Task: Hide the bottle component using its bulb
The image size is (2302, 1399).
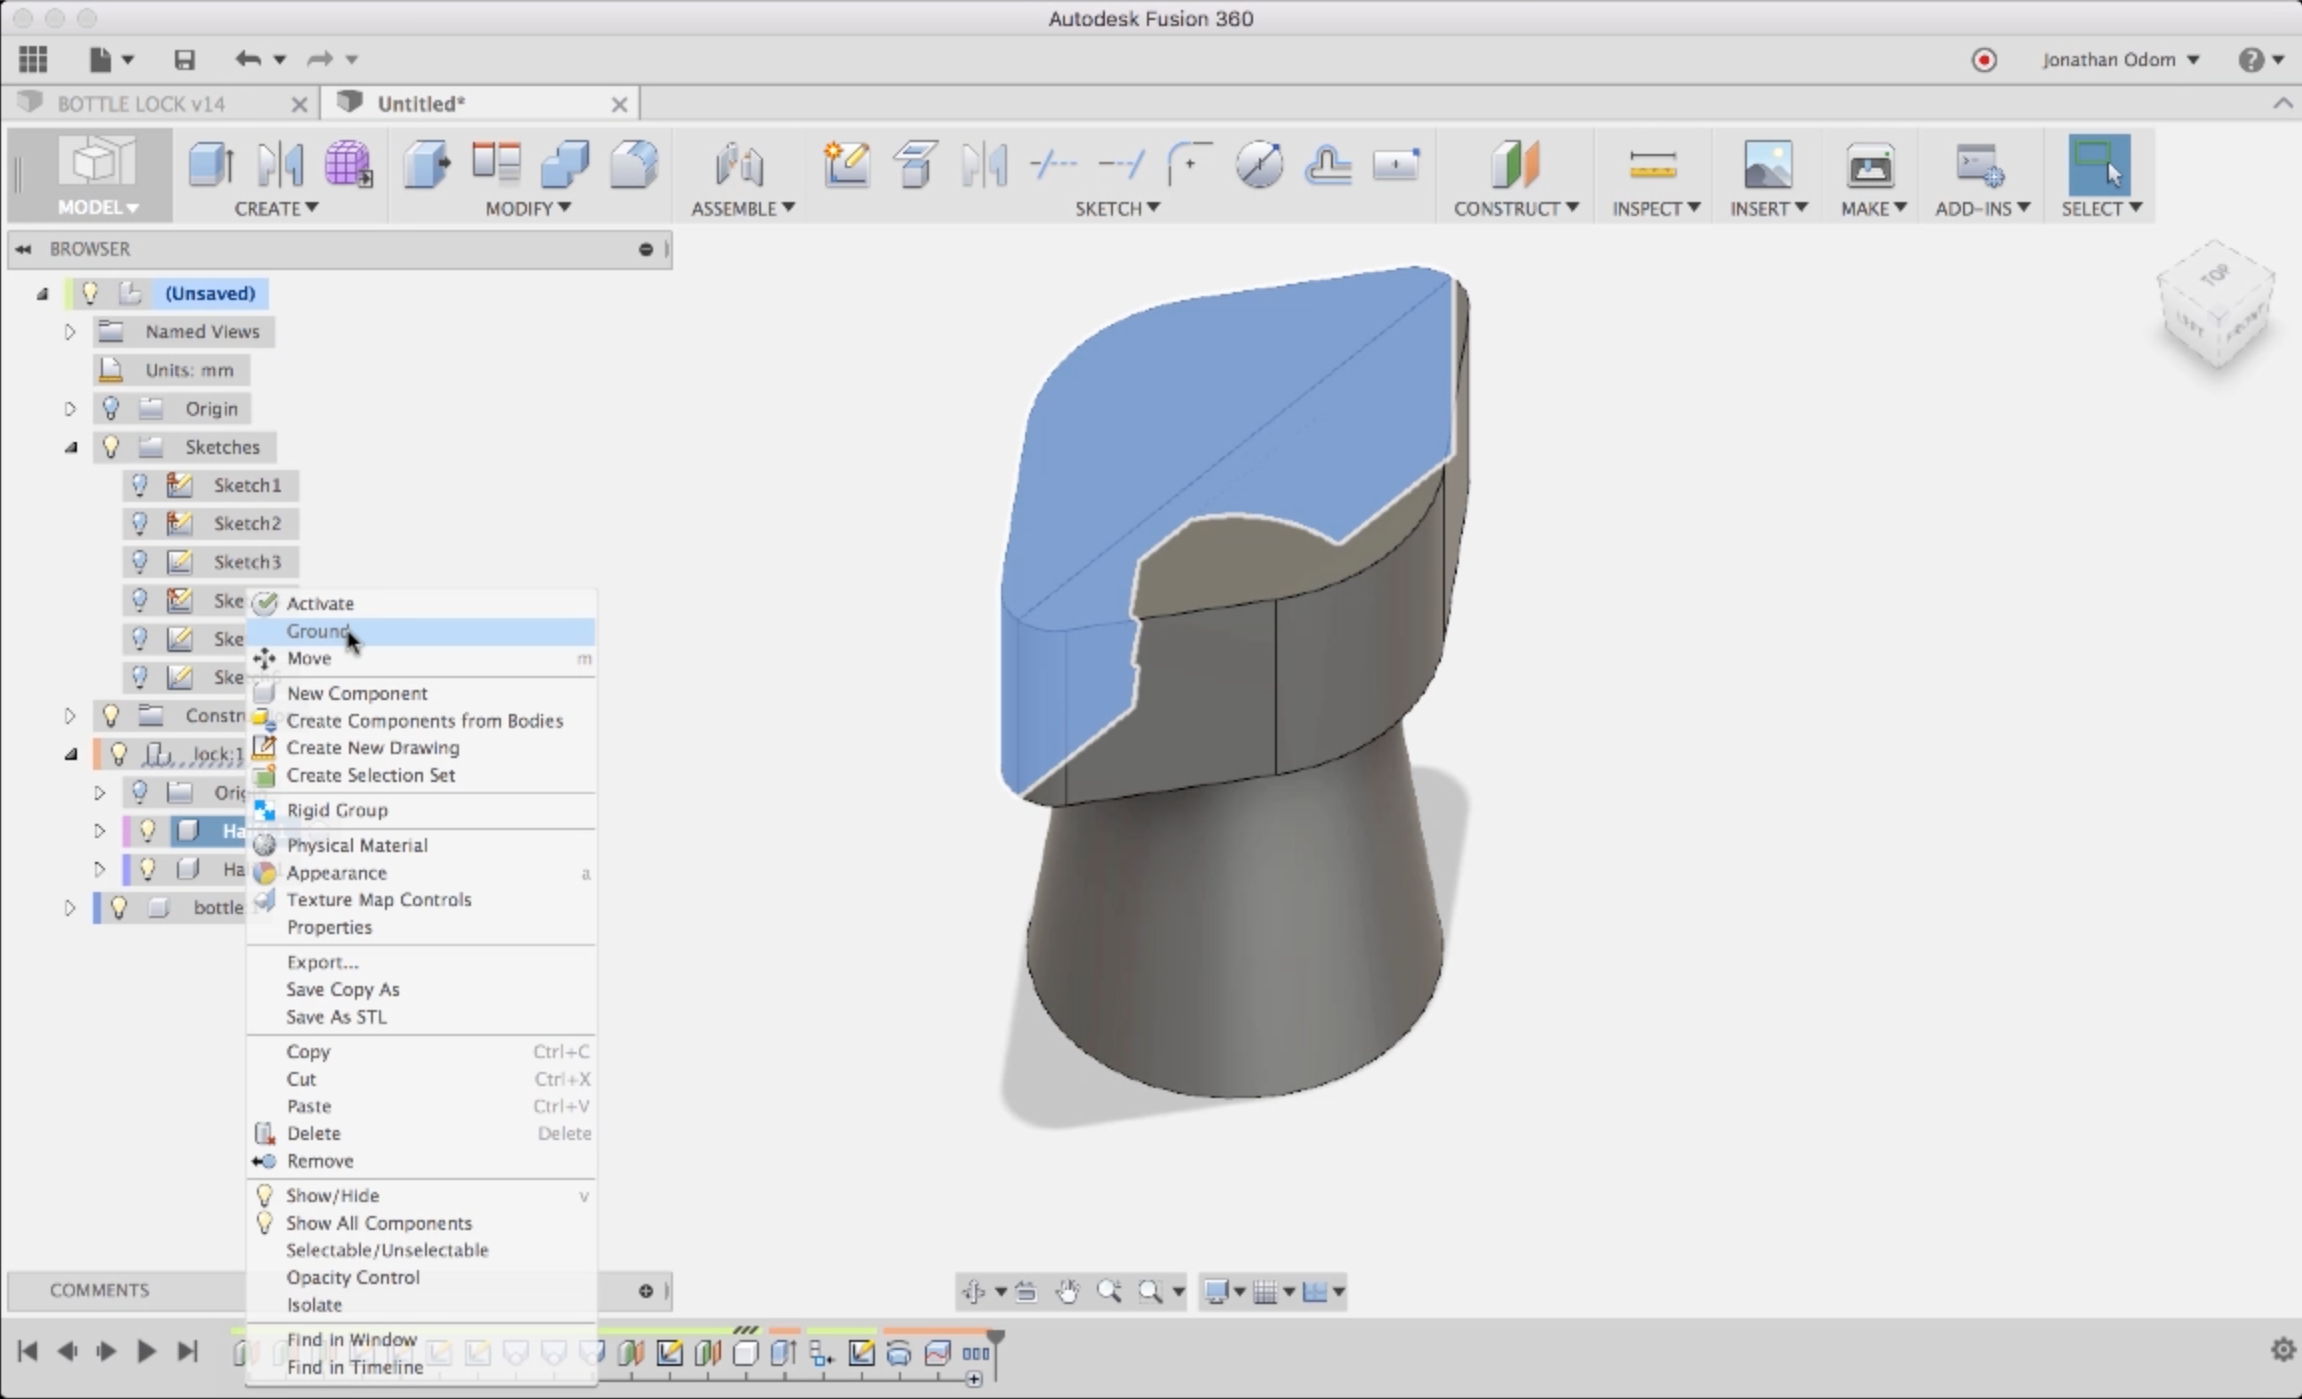Action: tap(119, 907)
